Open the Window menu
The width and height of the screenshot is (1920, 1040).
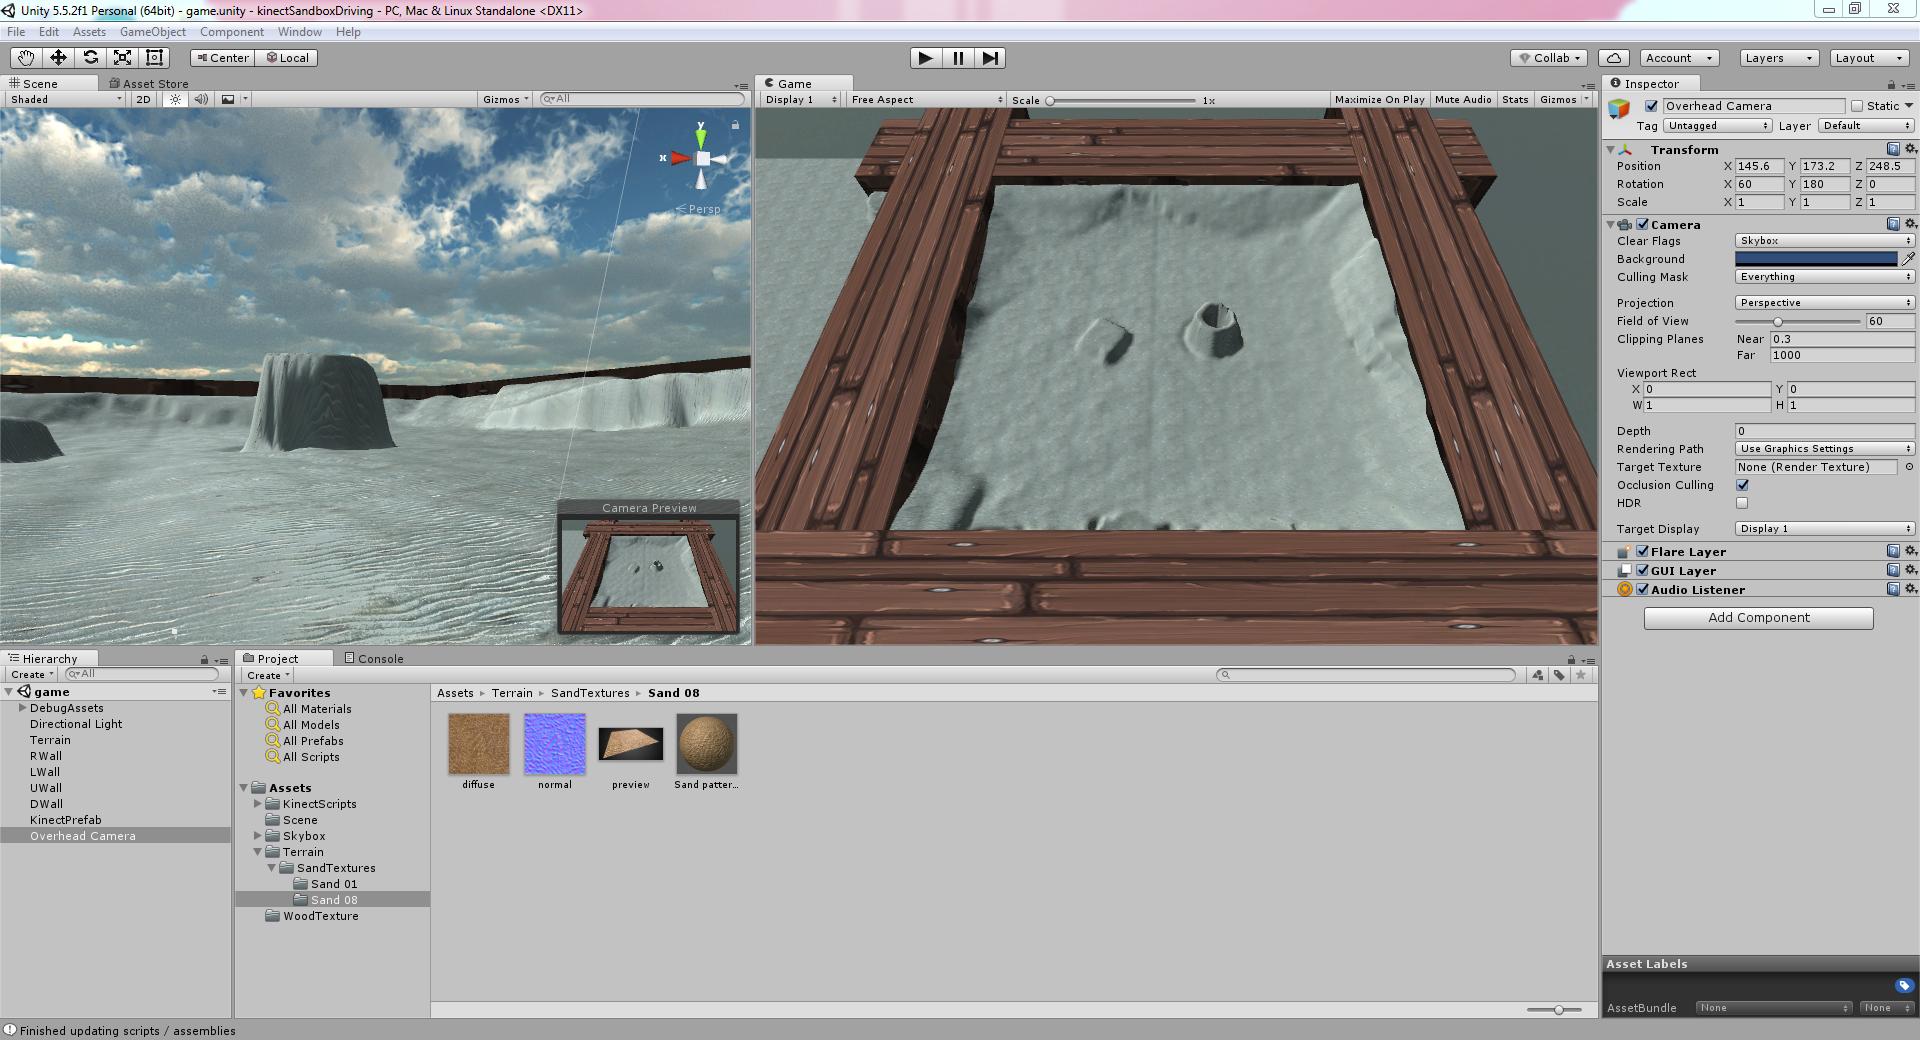pyautogui.click(x=300, y=32)
